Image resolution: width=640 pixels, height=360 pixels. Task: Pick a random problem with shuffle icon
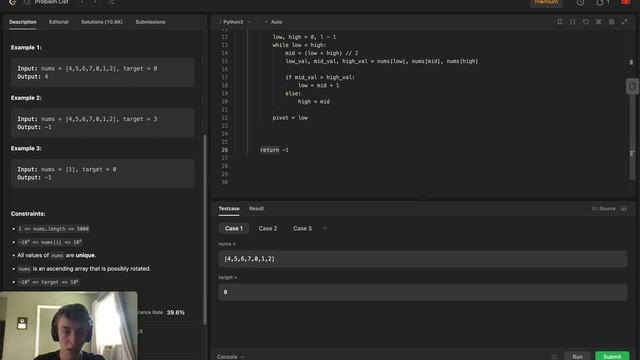coord(111,2)
